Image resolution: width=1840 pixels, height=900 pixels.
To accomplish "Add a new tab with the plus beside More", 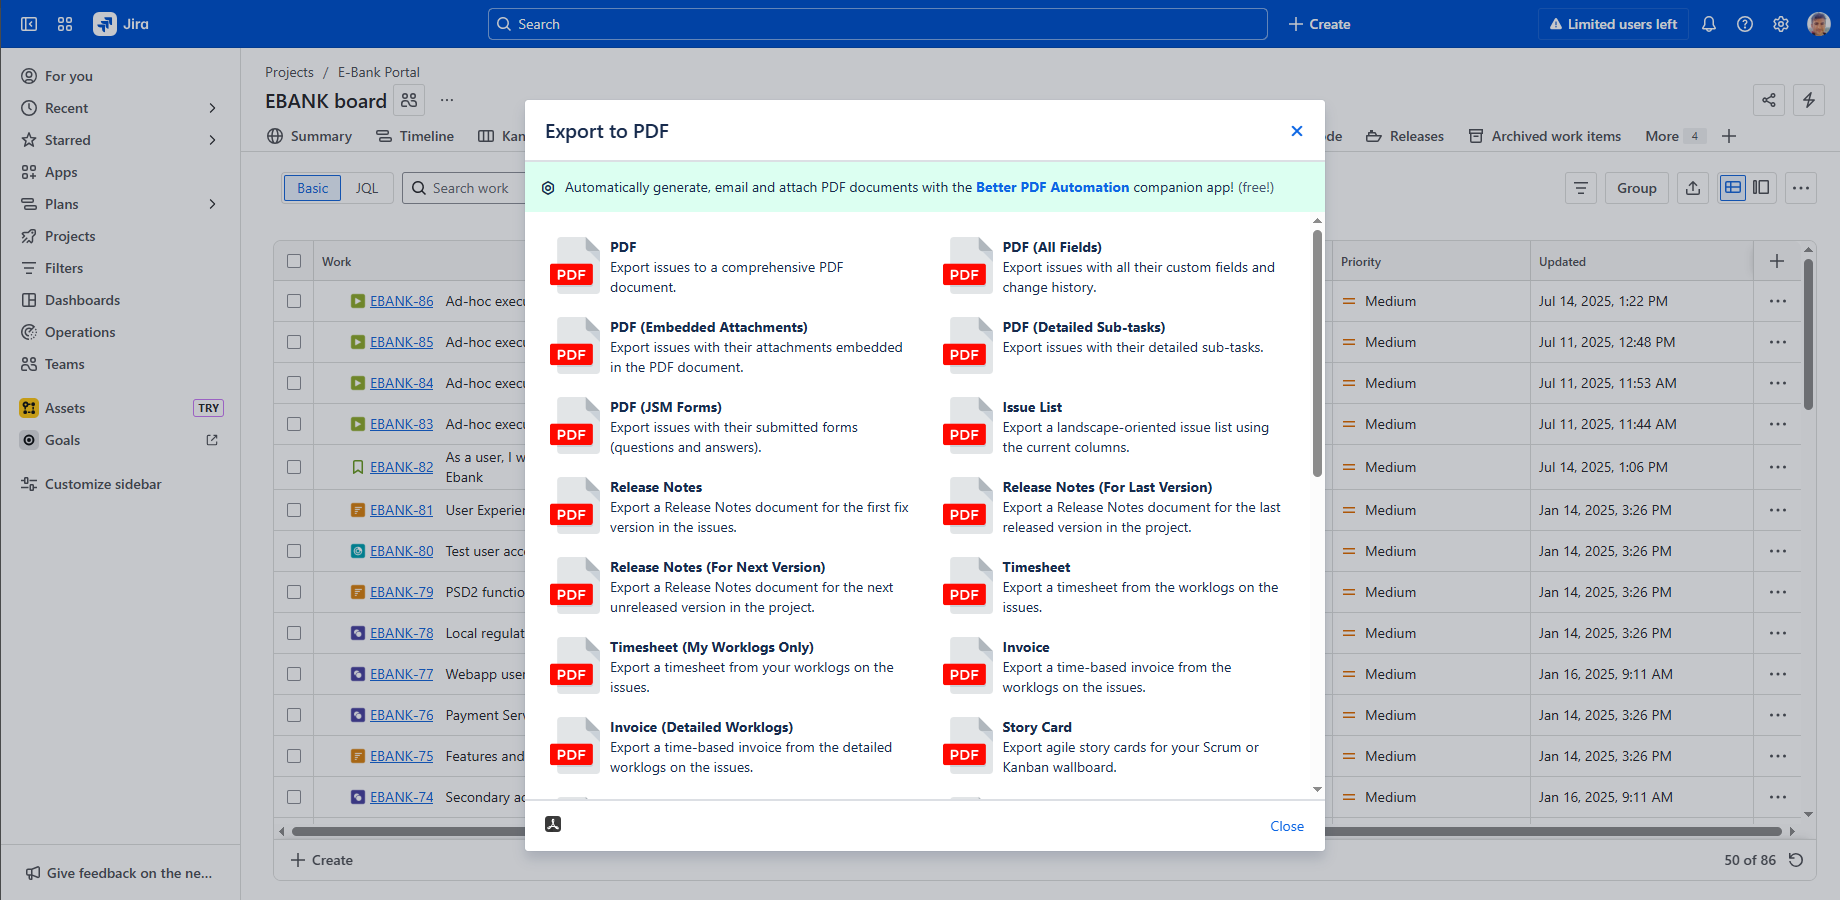I will (x=1729, y=136).
